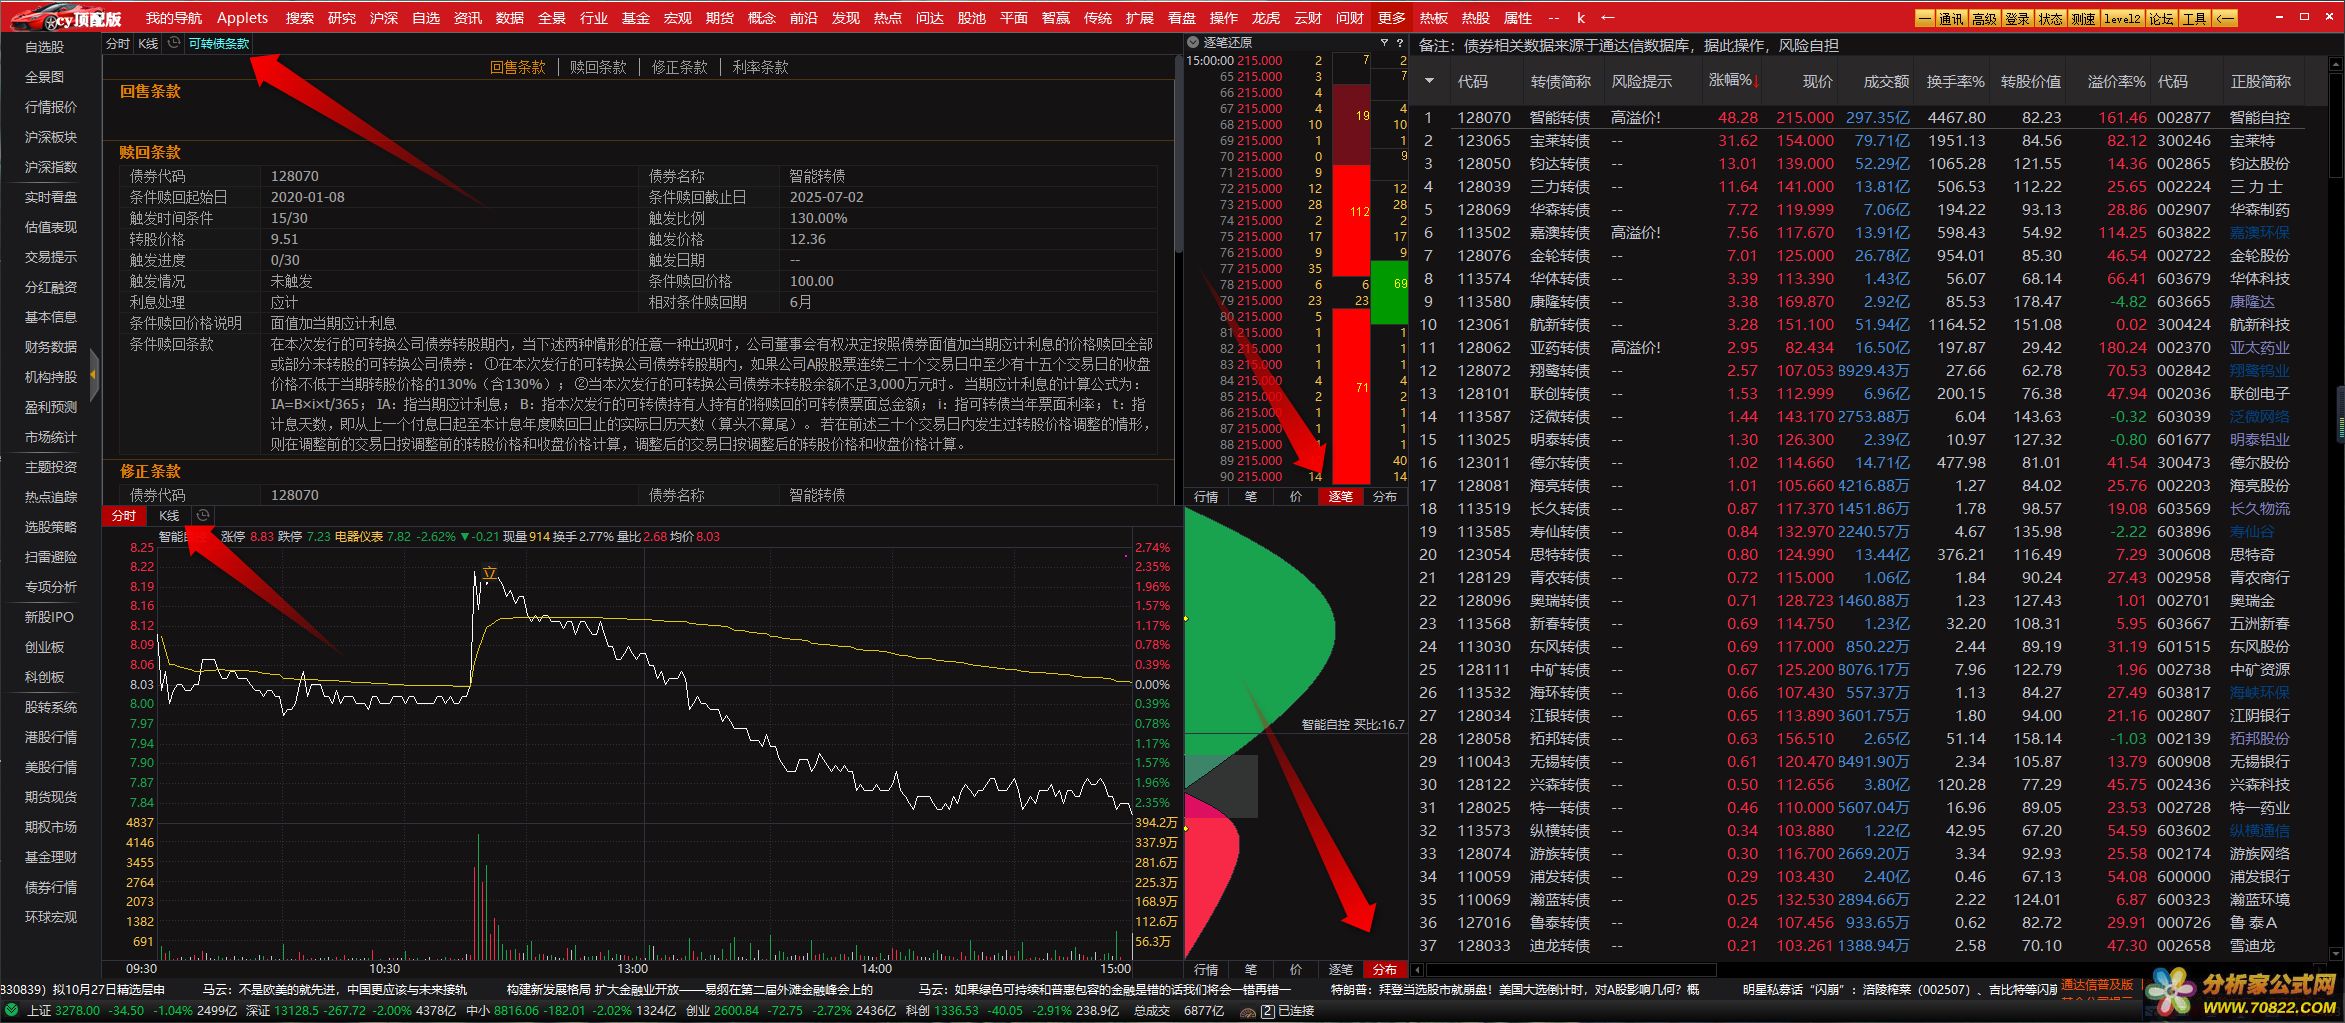Switch to the upper 分时 tab
2345x1023 pixels.
pyautogui.click(x=118, y=43)
